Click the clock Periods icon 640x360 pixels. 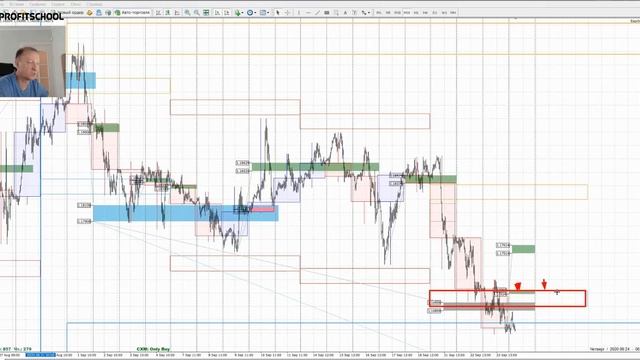point(250,13)
